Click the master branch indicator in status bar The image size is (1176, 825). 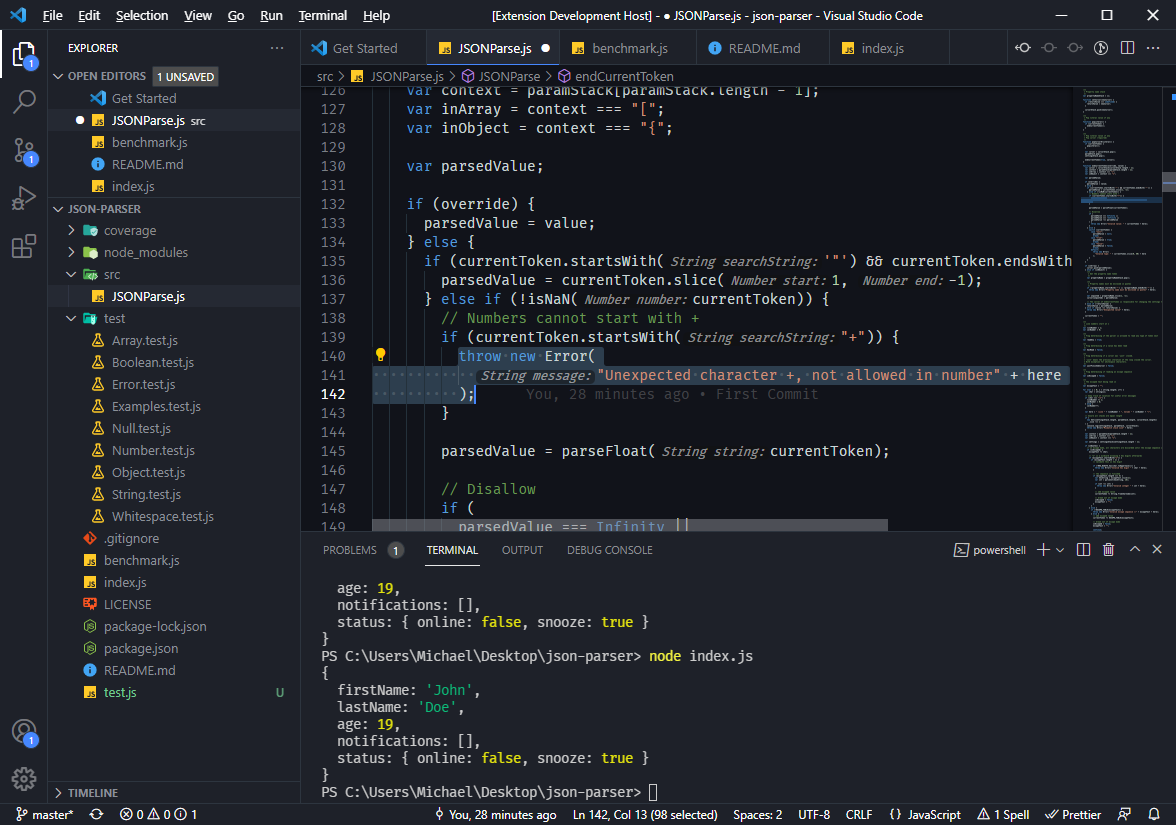(x=45, y=814)
